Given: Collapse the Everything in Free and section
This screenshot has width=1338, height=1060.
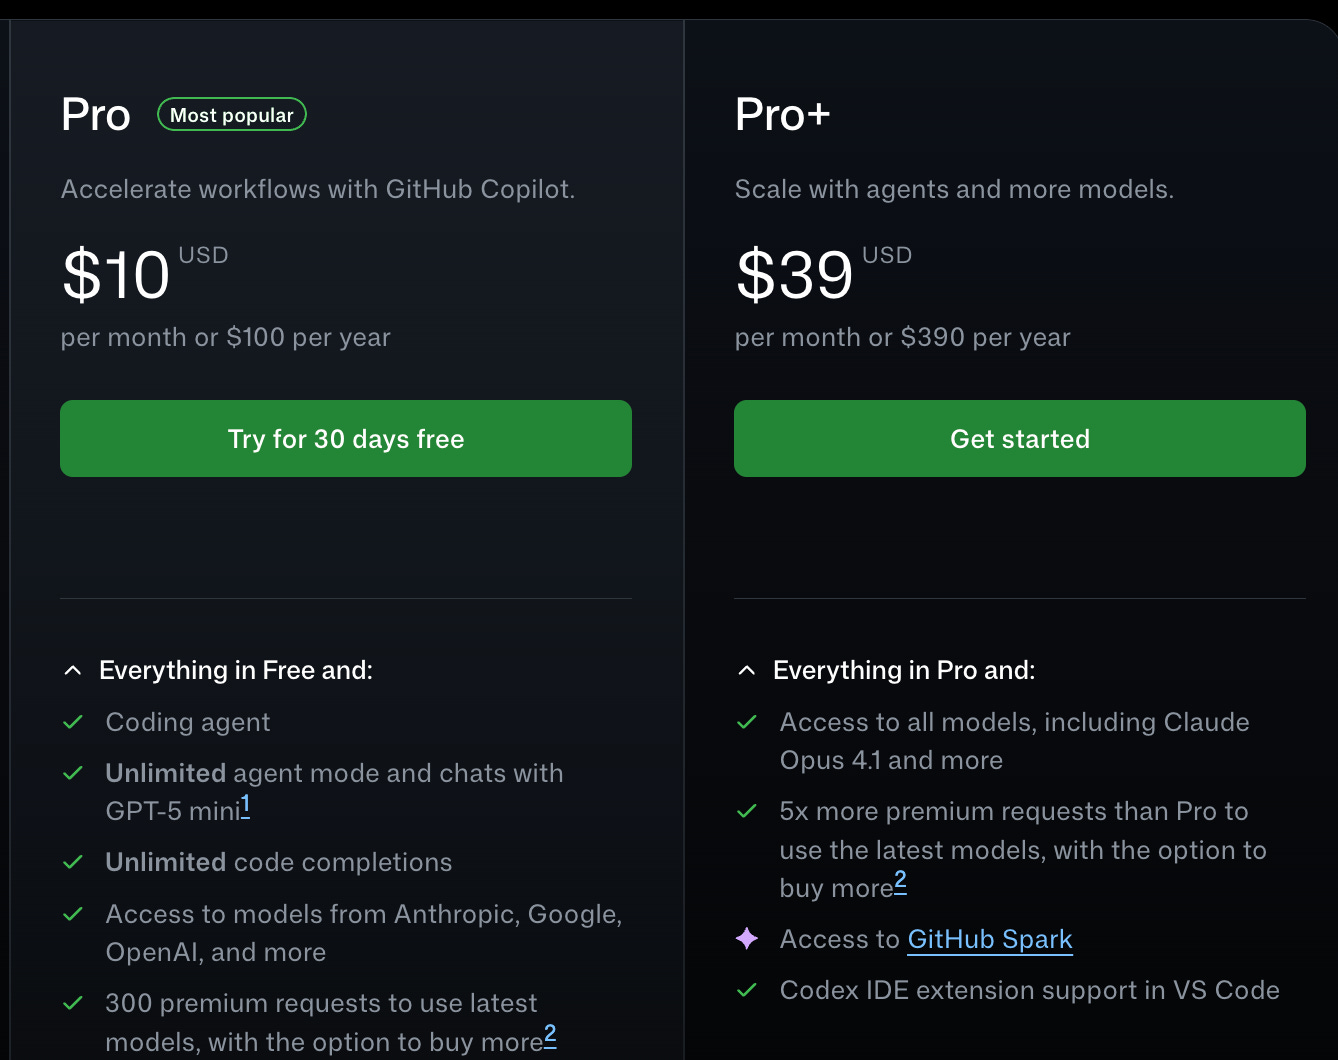Looking at the screenshot, I should coord(73,670).
